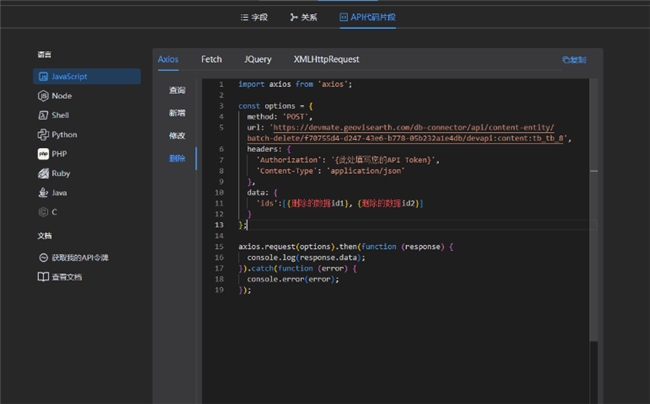Viewport: 650px width, 404px height.
Task: Show the 修改 code snippet
Action: (x=177, y=136)
